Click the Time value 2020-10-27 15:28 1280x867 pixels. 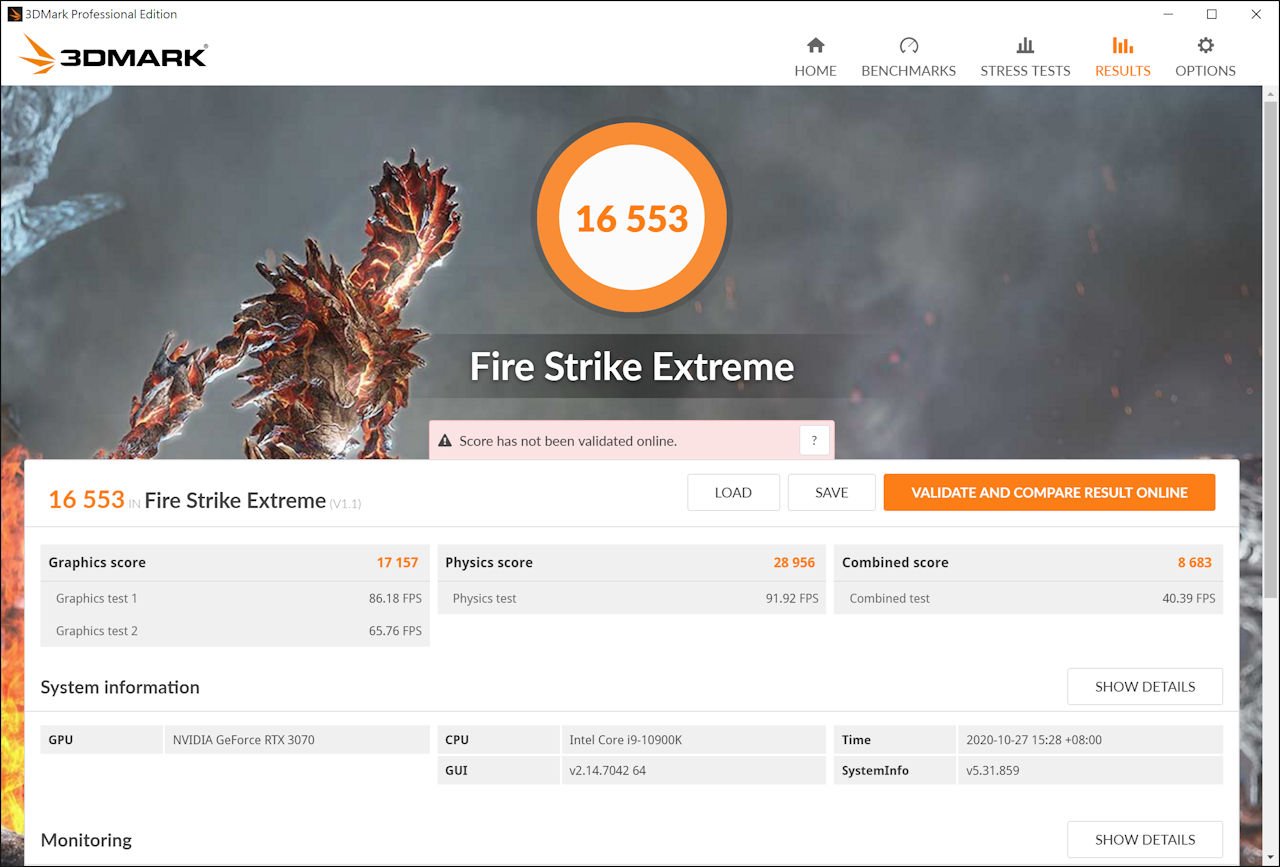[1034, 740]
